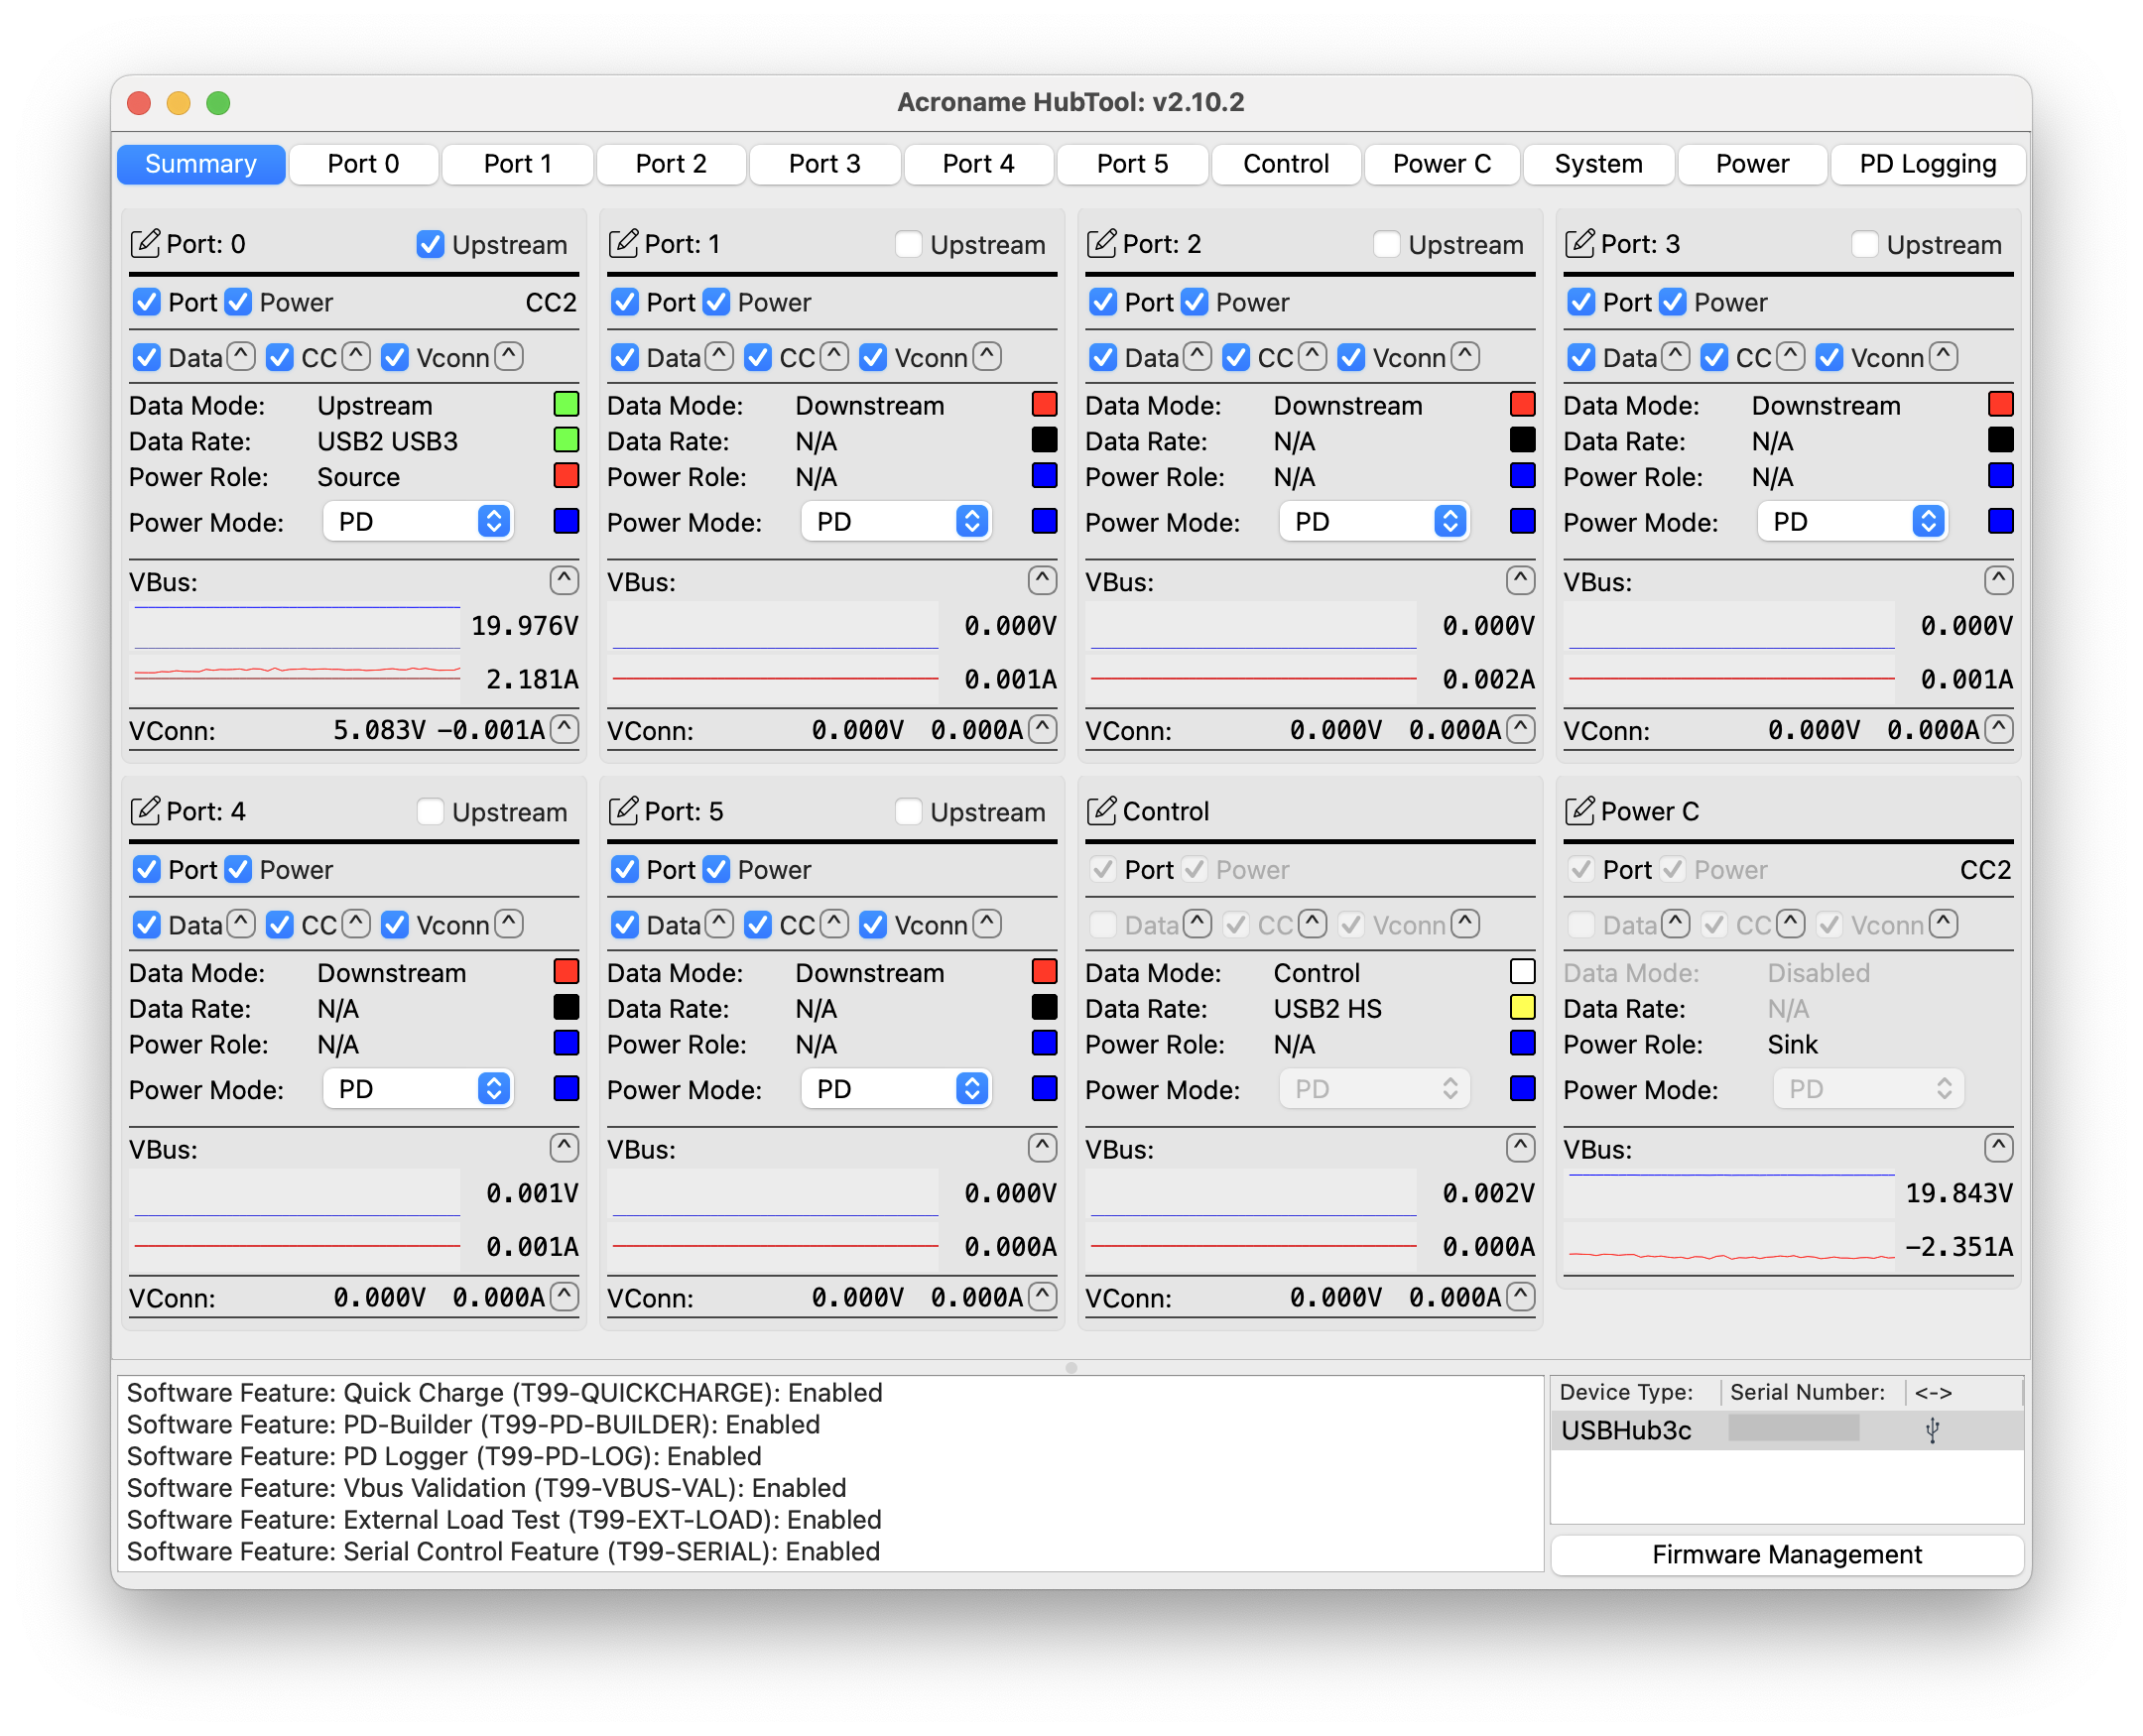The image size is (2143, 1736).
Task: Click the Data caret icon in Port 0
Action: point(241,356)
